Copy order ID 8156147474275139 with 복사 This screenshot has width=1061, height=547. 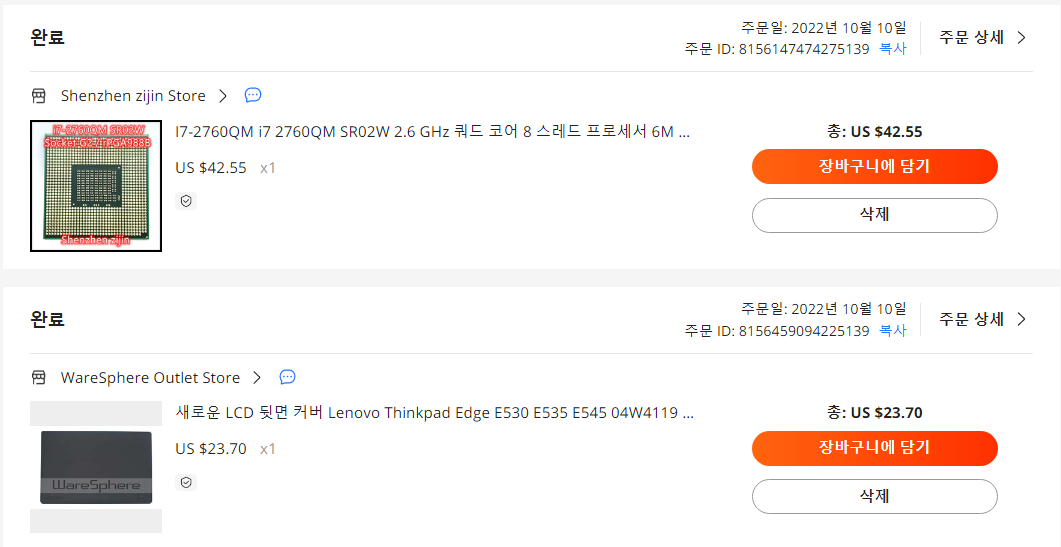click(893, 49)
